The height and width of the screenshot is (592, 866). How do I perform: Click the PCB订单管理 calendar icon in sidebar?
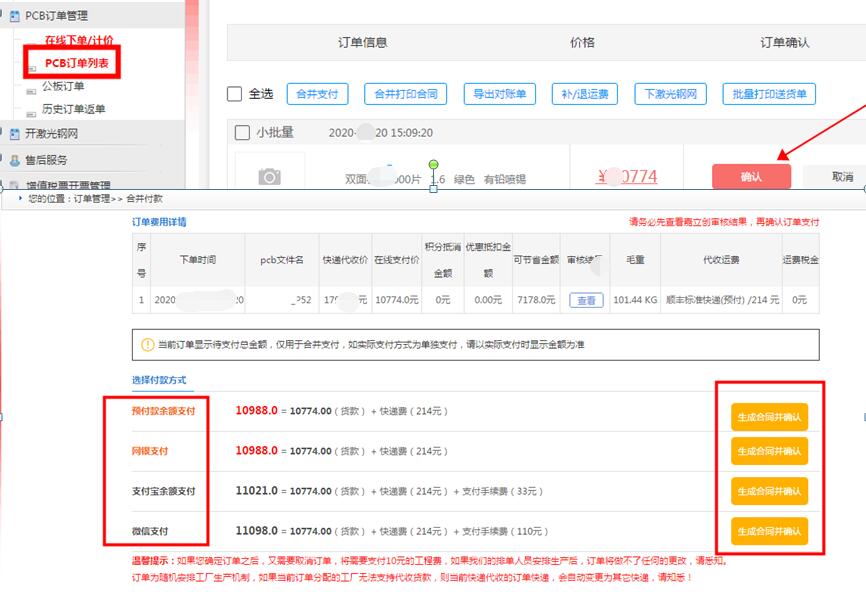pos(14,16)
